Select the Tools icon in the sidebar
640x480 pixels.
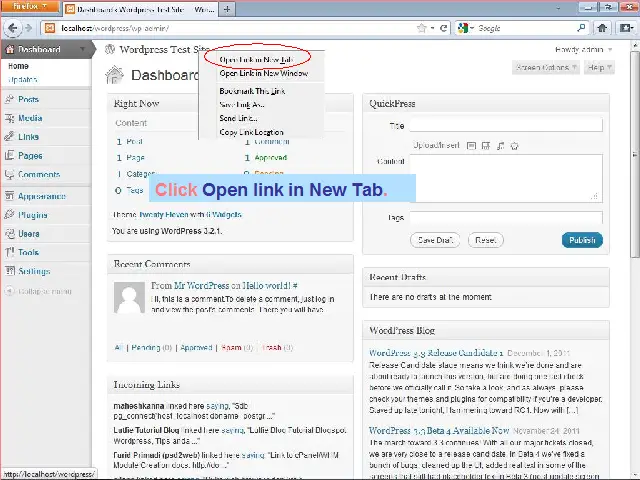point(9,253)
